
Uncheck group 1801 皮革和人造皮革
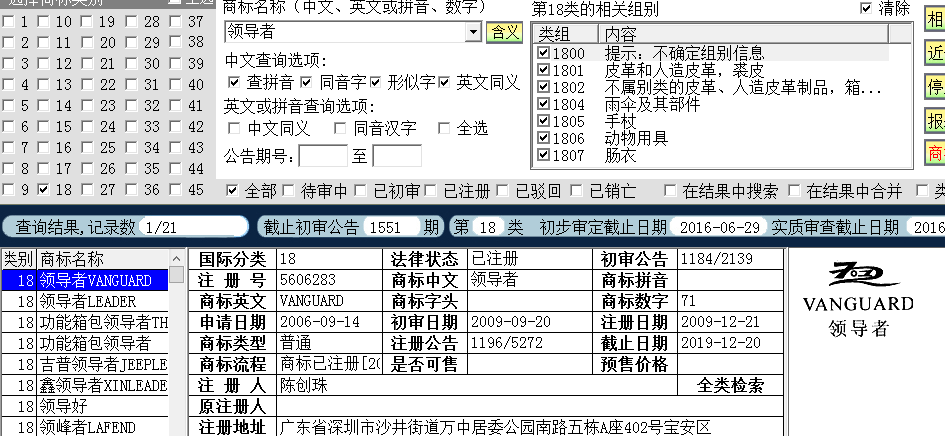coord(544,70)
